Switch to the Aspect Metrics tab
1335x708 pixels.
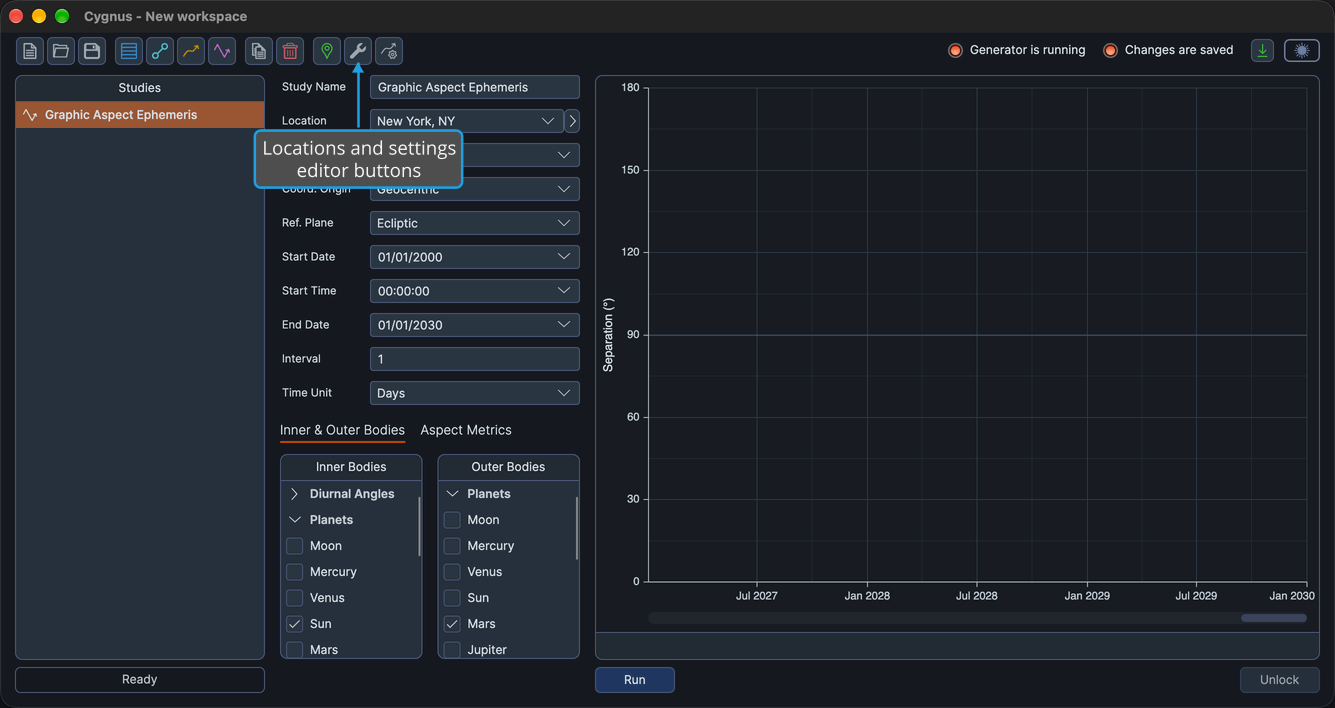coord(466,430)
